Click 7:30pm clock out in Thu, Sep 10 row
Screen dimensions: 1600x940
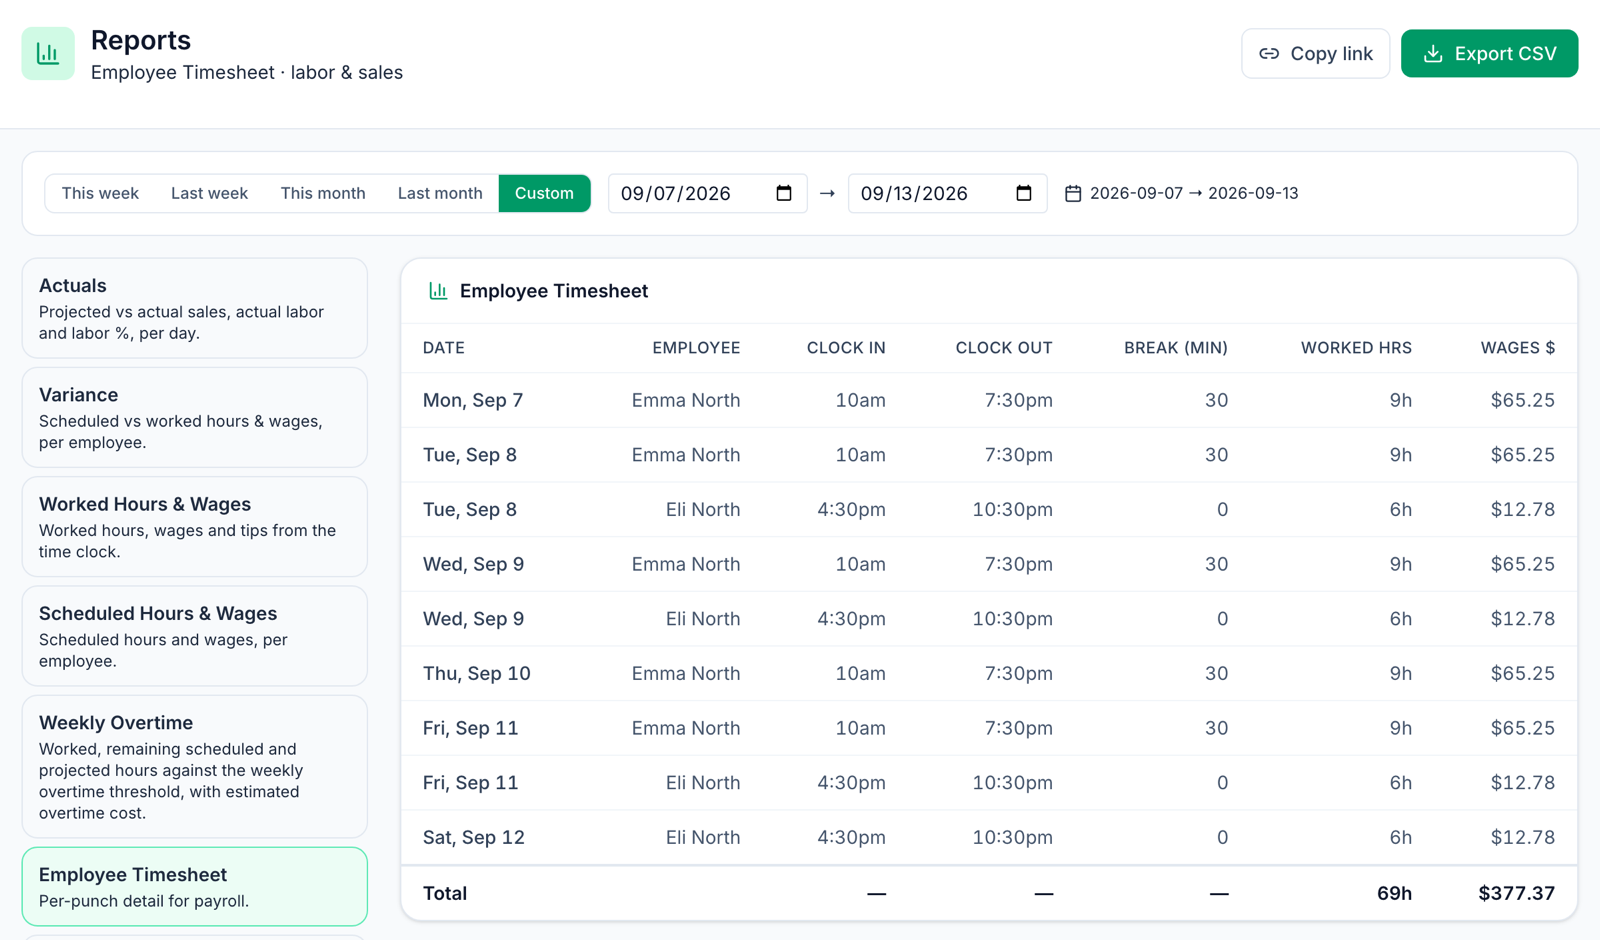tap(1019, 673)
